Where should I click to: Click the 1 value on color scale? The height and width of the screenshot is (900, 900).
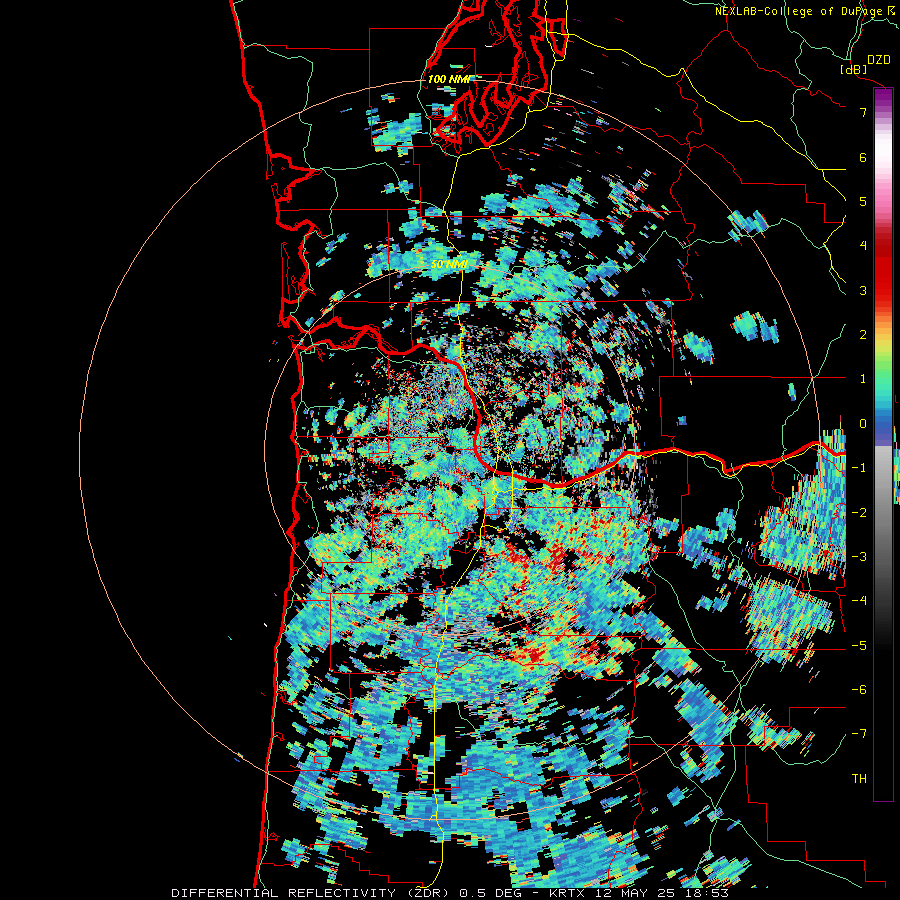point(863,379)
